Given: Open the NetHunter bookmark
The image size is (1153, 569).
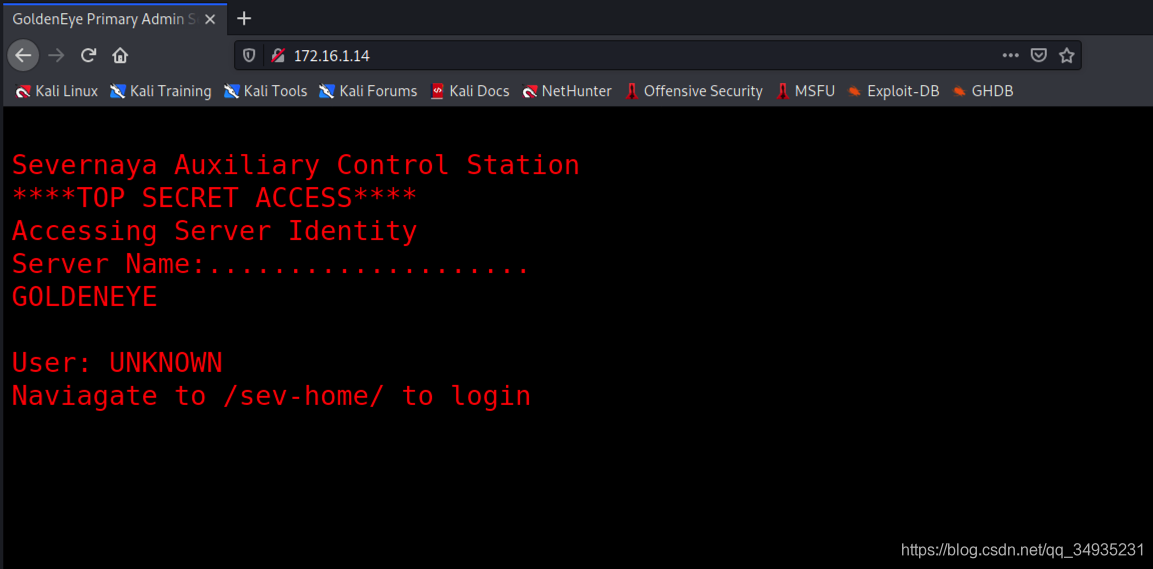Looking at the screenshot, I should click(567, 91).
